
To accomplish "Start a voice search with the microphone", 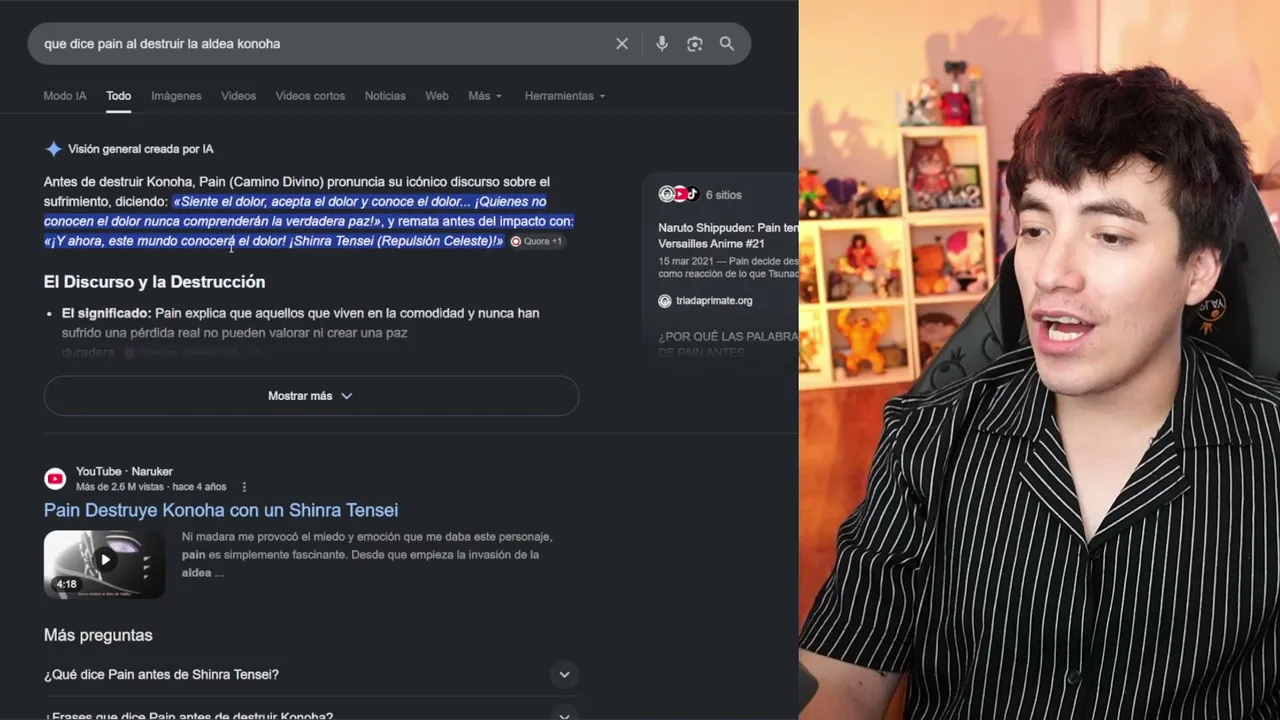I will [662, 44].
